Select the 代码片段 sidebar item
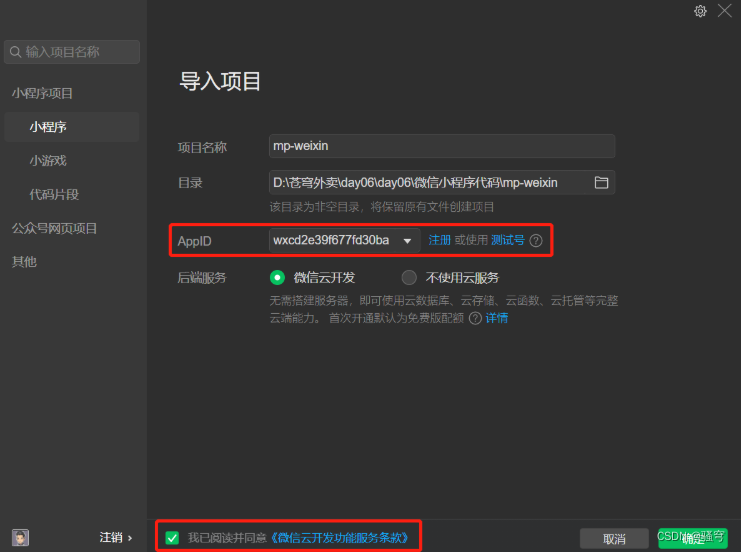 click(x=54, y=194)
